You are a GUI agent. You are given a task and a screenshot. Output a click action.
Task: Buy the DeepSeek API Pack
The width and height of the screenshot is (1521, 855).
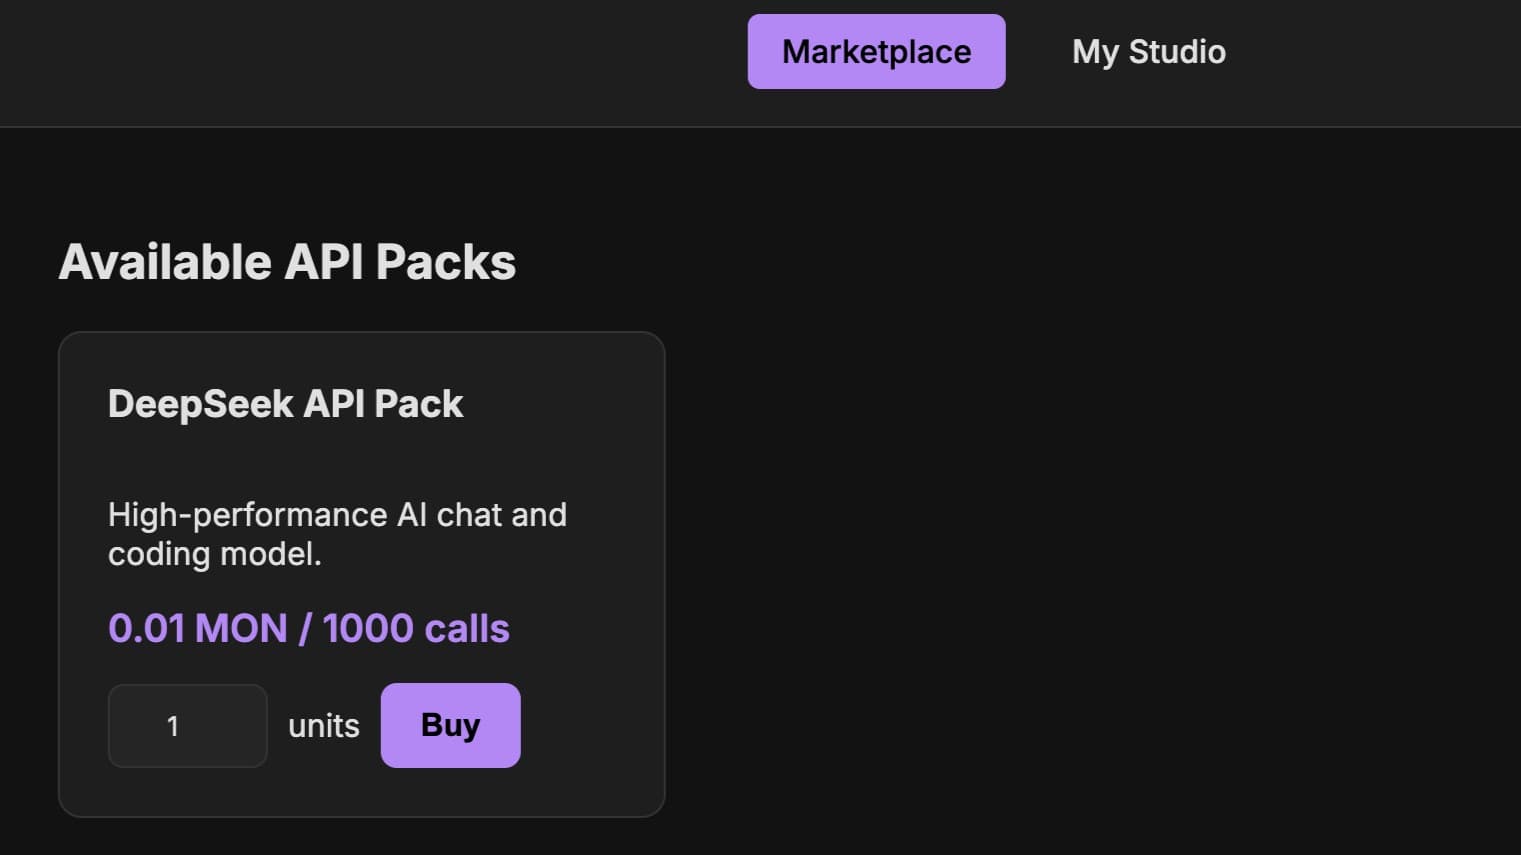click(x=450, y=725)
